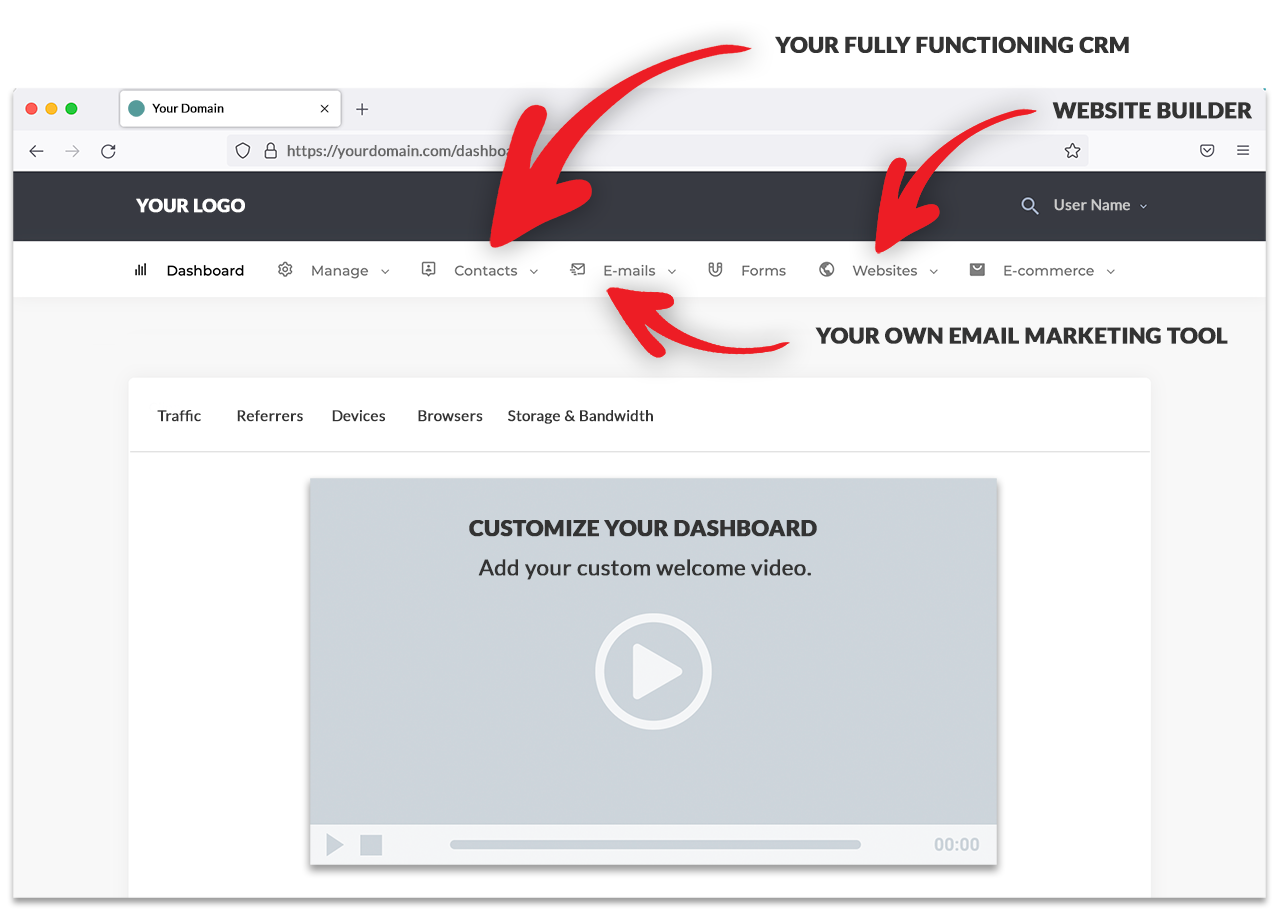Open the Forms menu item
The height and width of the screenshot is (914, 1280).
(x=763, y=271)
